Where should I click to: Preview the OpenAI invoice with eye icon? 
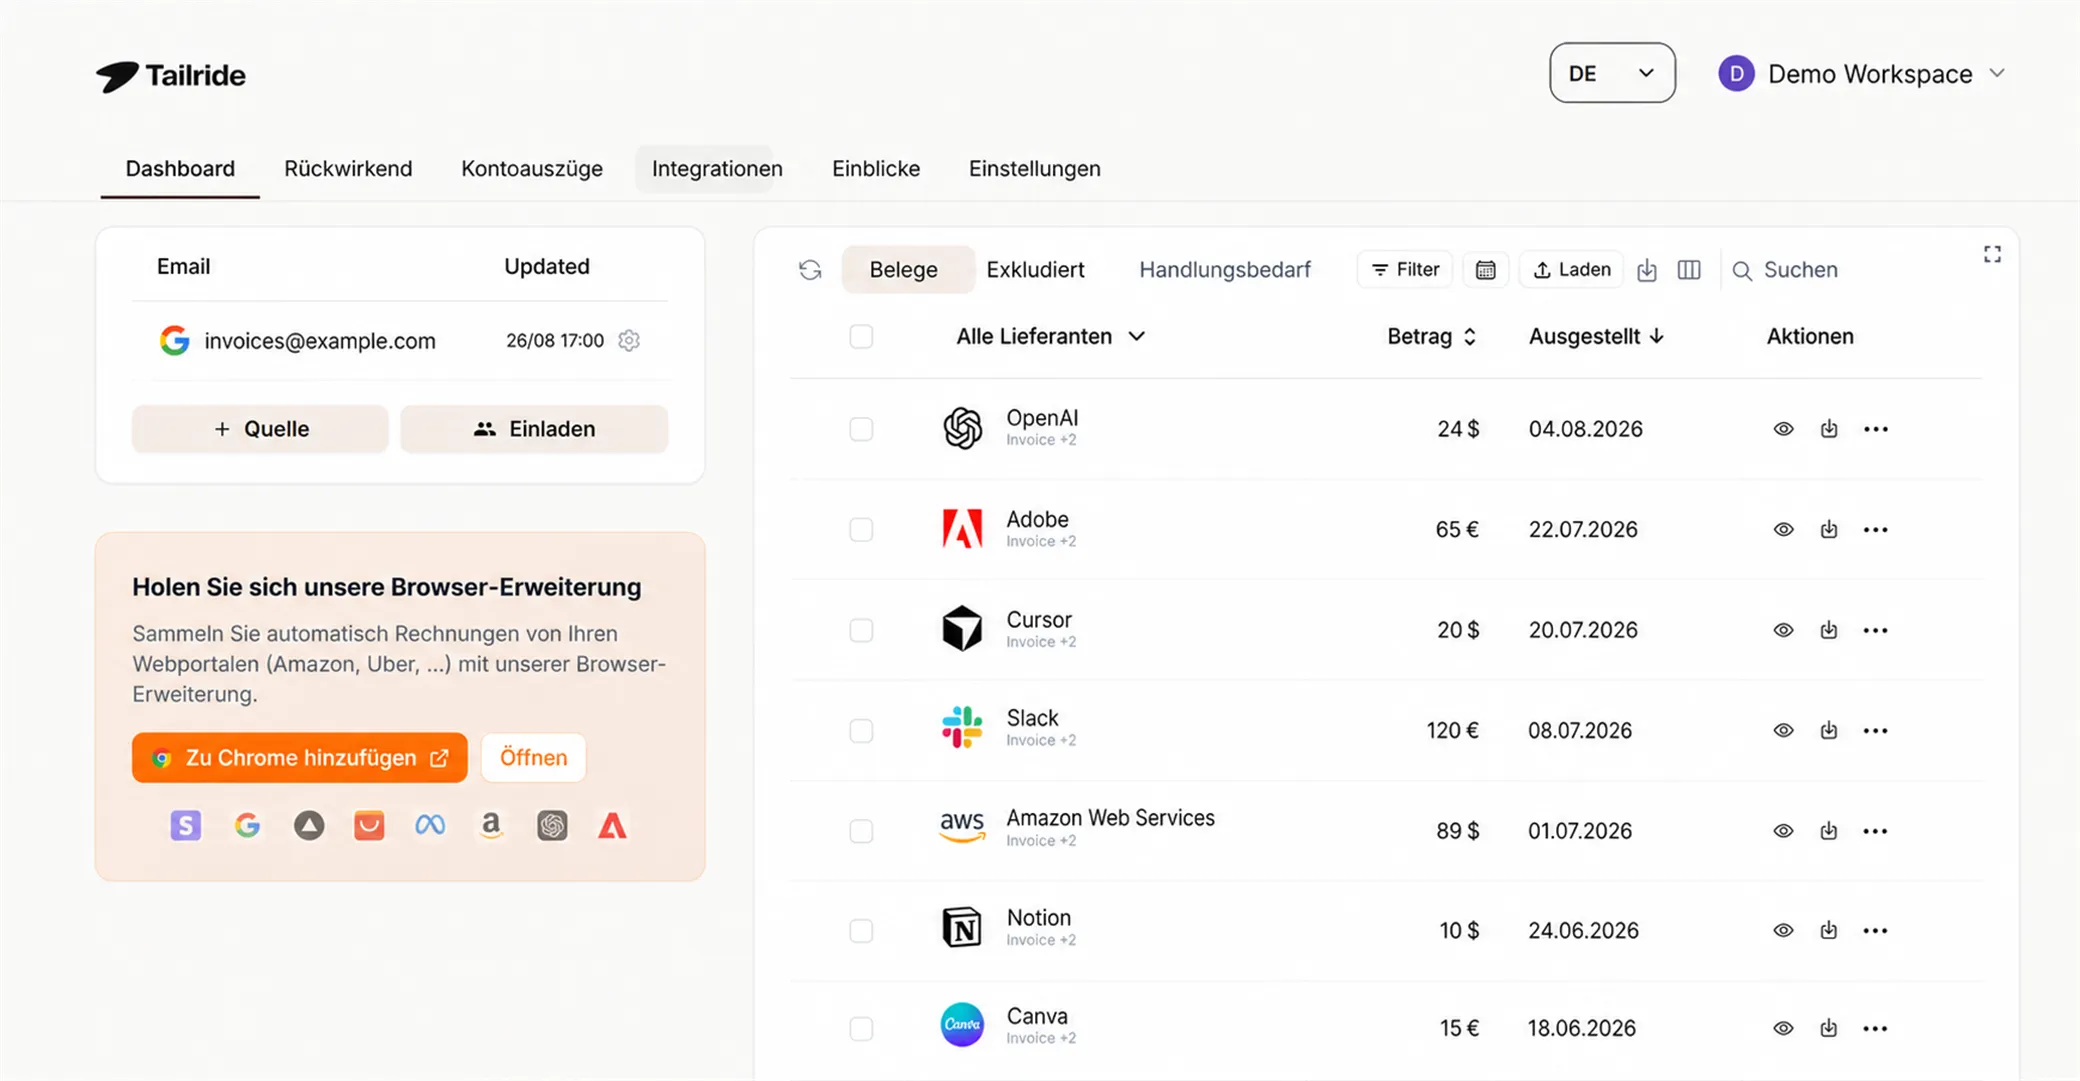(1783, 429)
